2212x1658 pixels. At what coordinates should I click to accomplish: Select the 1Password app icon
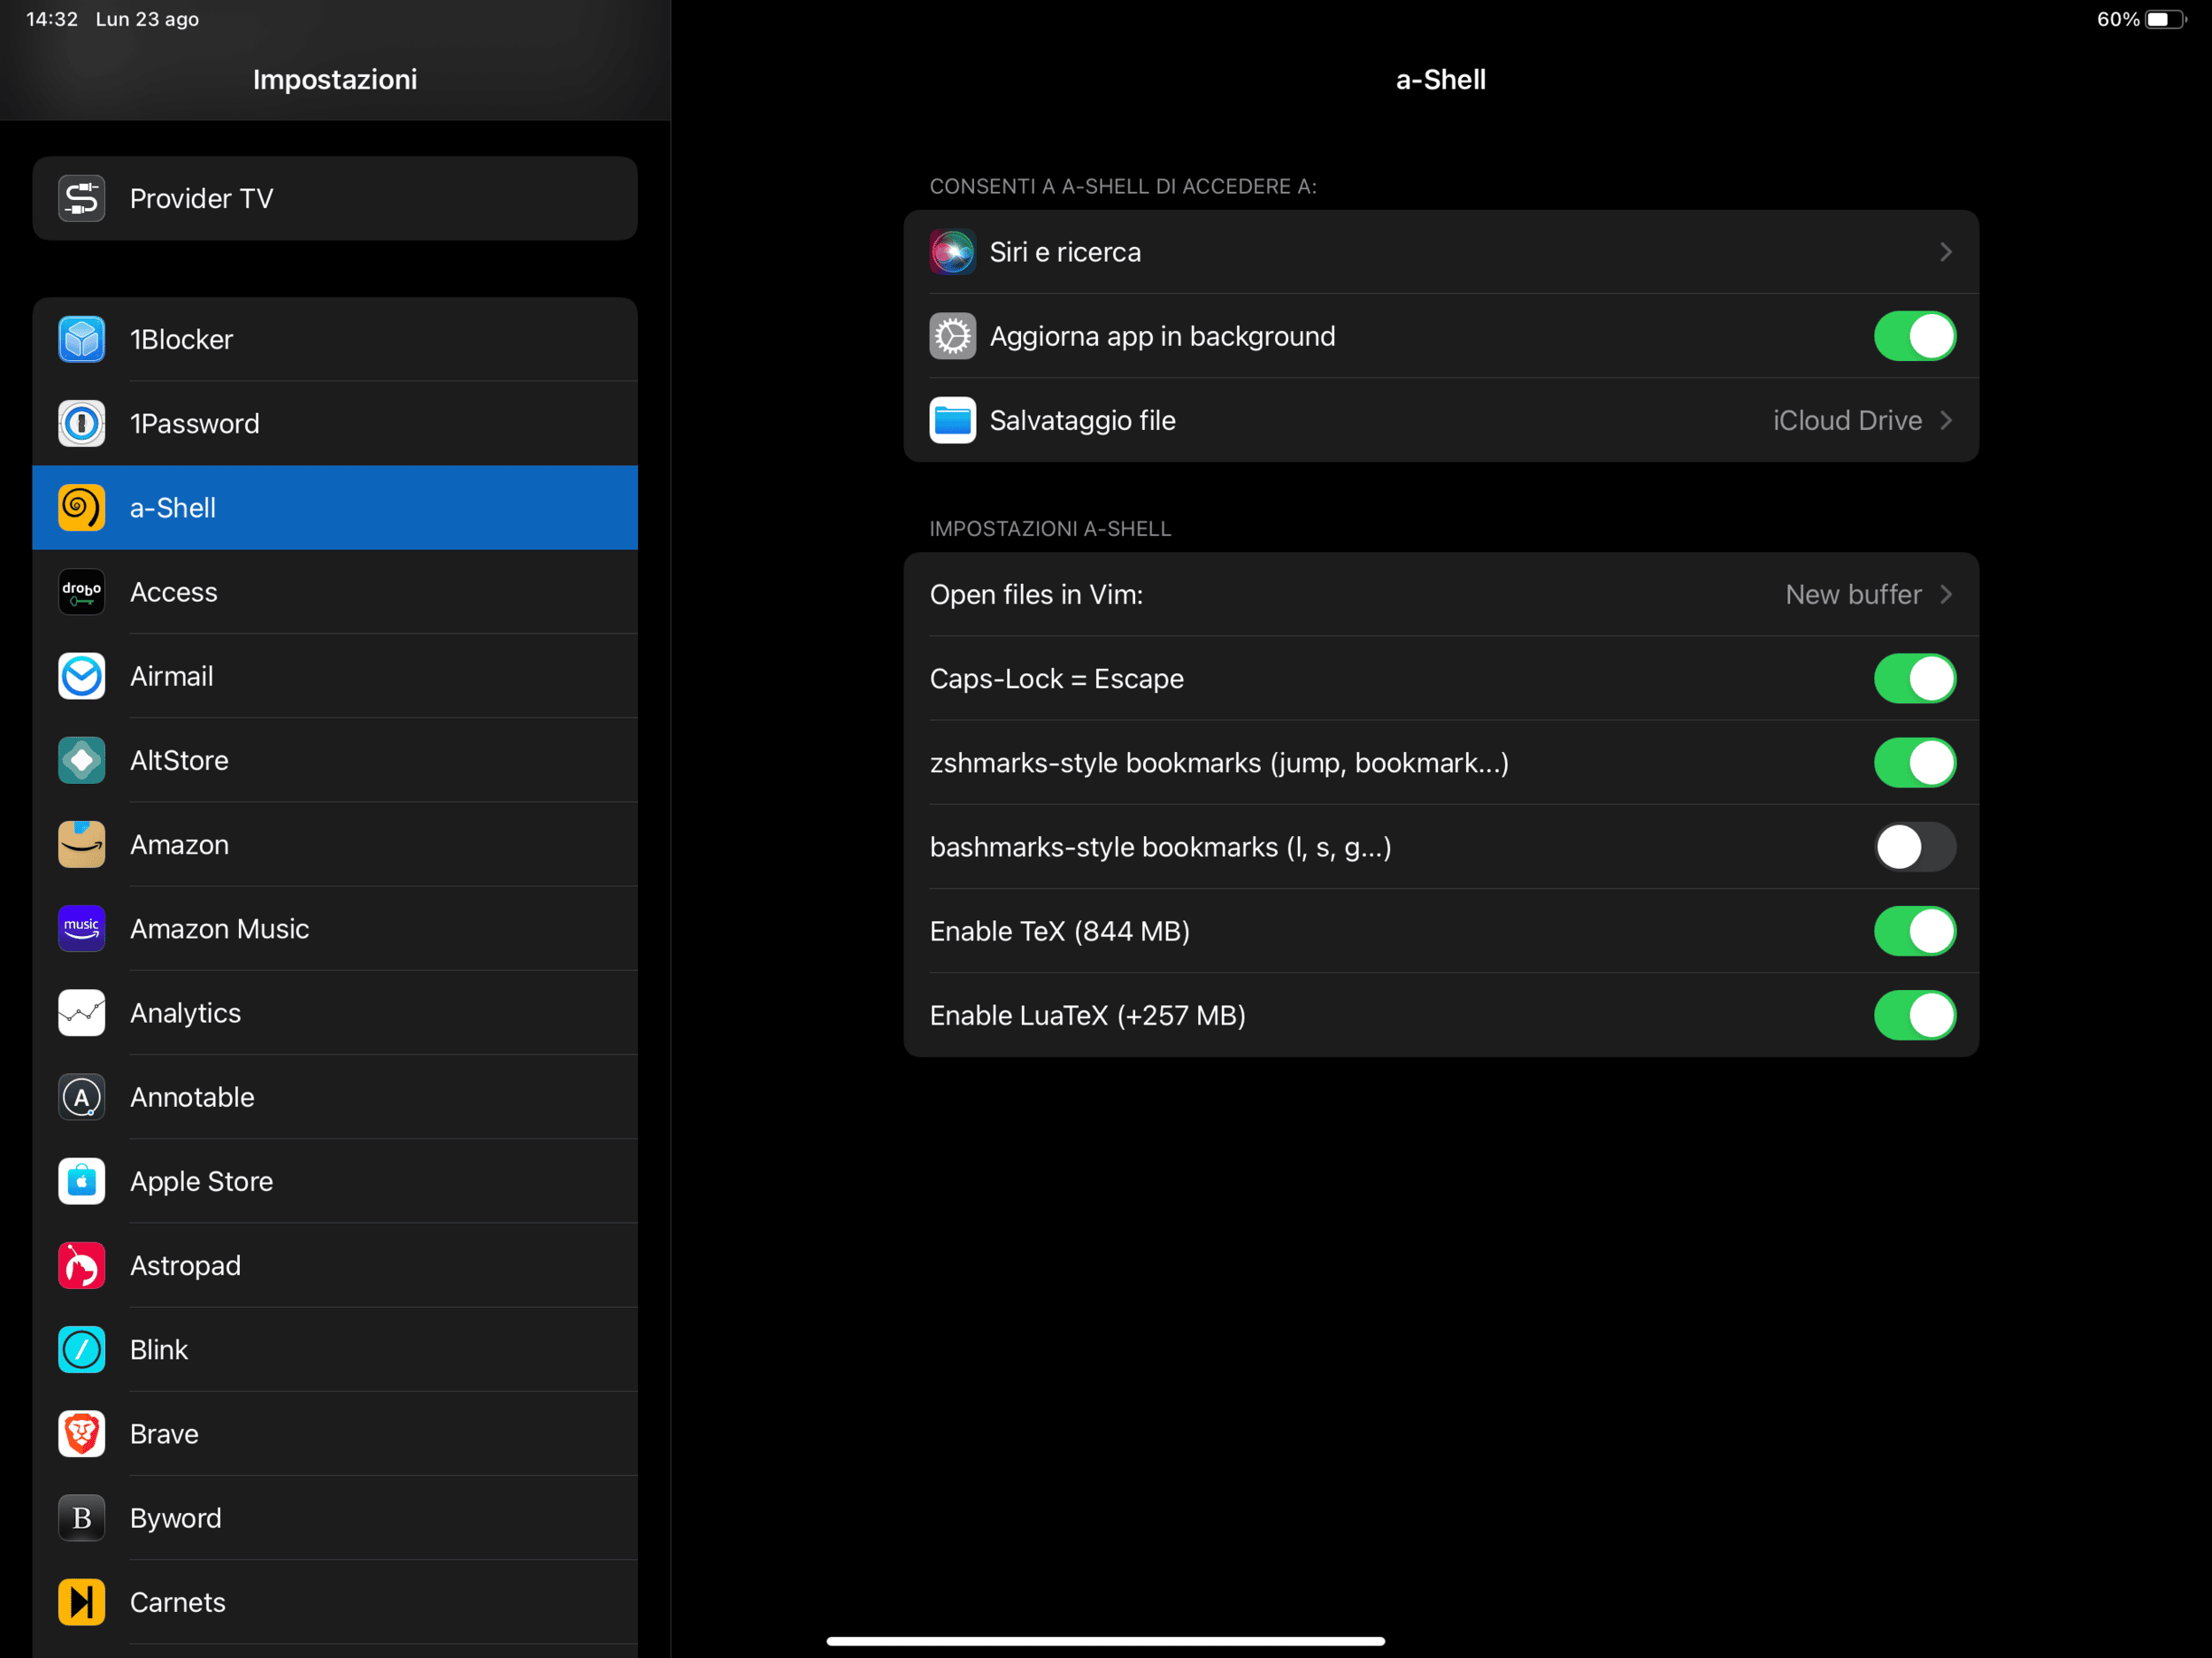click(x=82, y=423)
